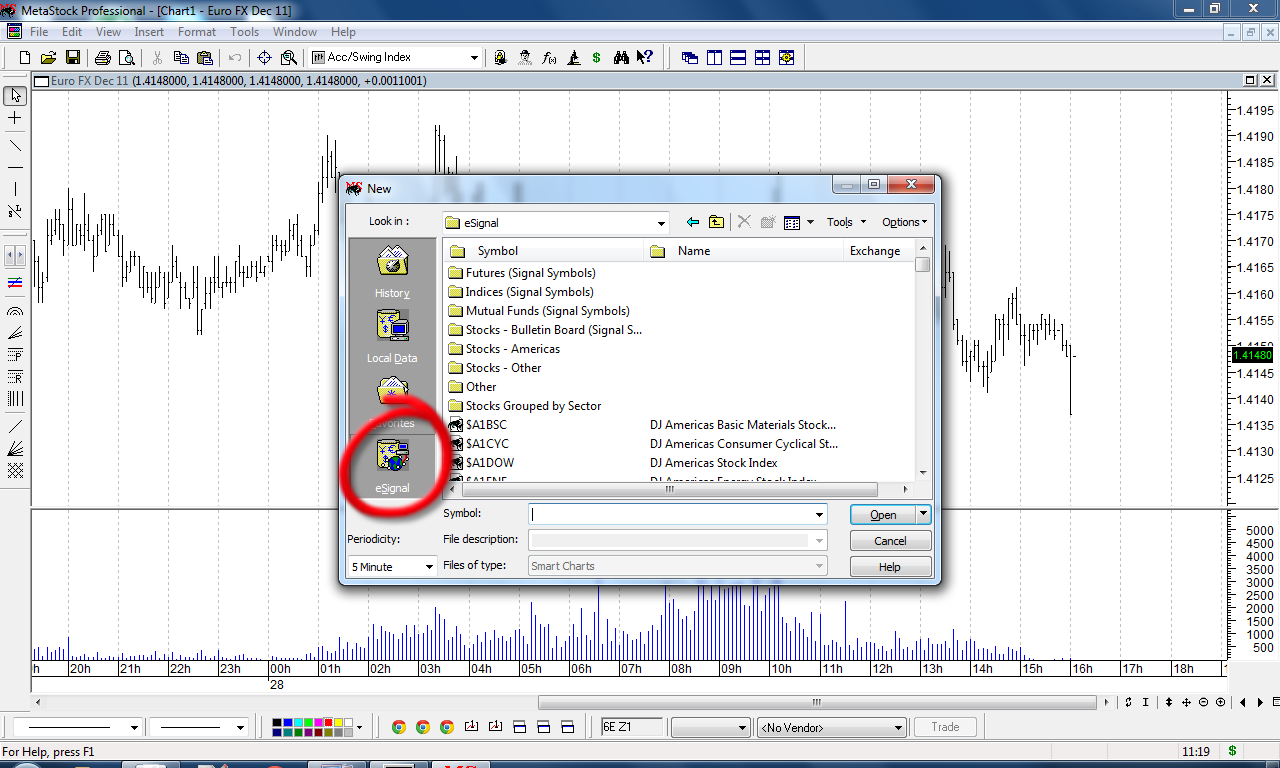Screen dimensions: 1280x768
Task: Click the eSignal shortcut in the dialog sidebar
Action: click(392, 463)
